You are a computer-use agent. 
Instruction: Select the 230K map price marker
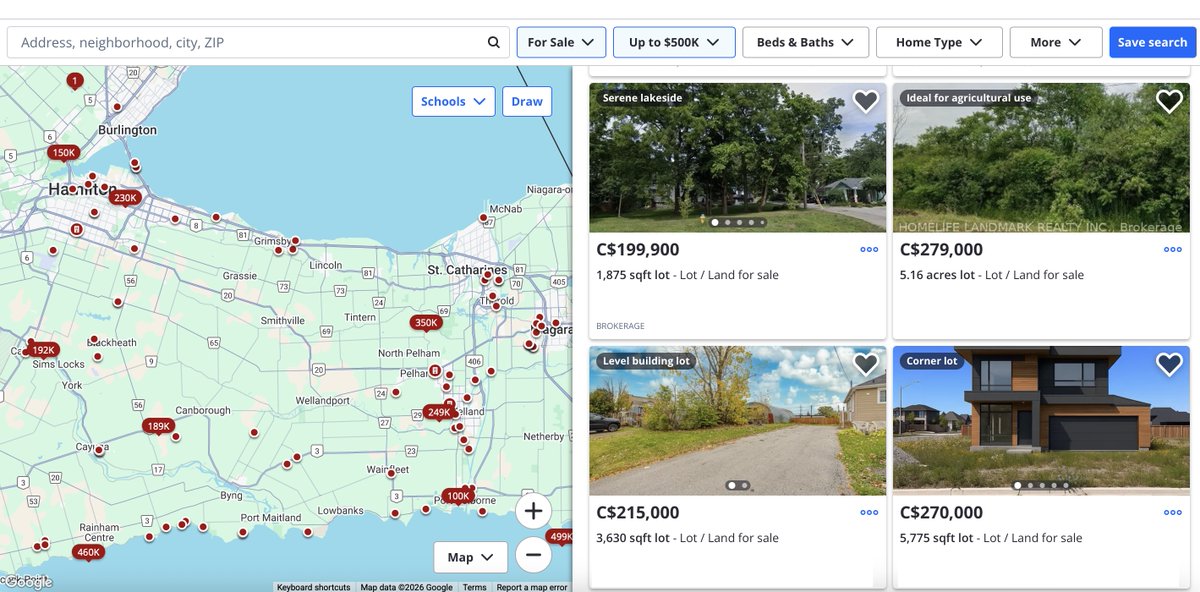click(125, 199)
